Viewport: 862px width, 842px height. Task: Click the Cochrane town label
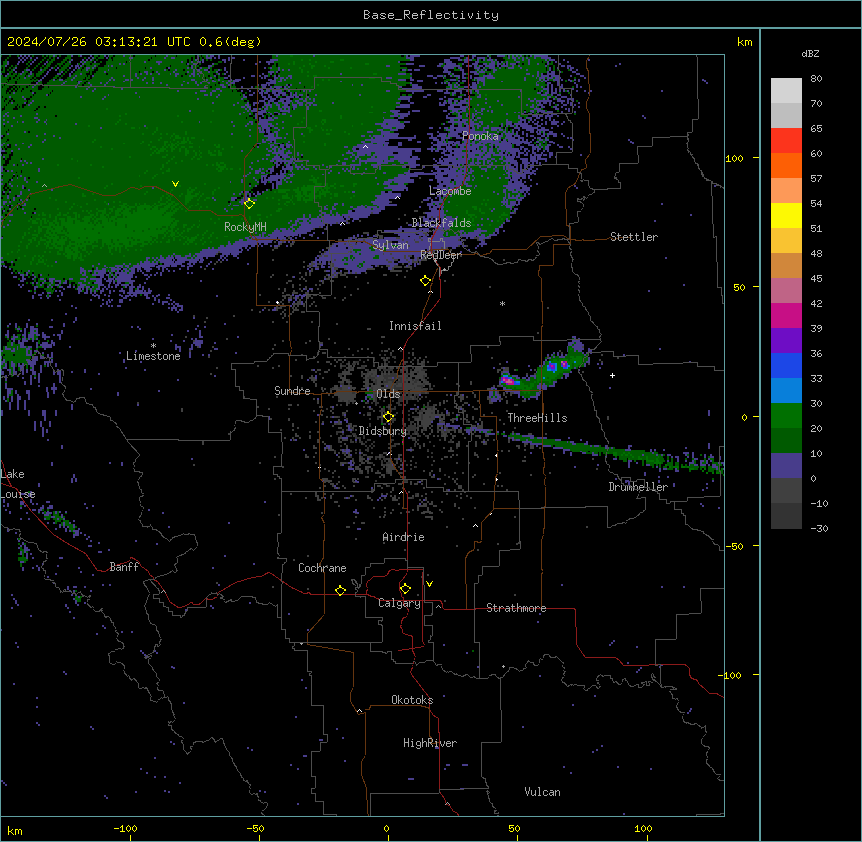(322, 568)
